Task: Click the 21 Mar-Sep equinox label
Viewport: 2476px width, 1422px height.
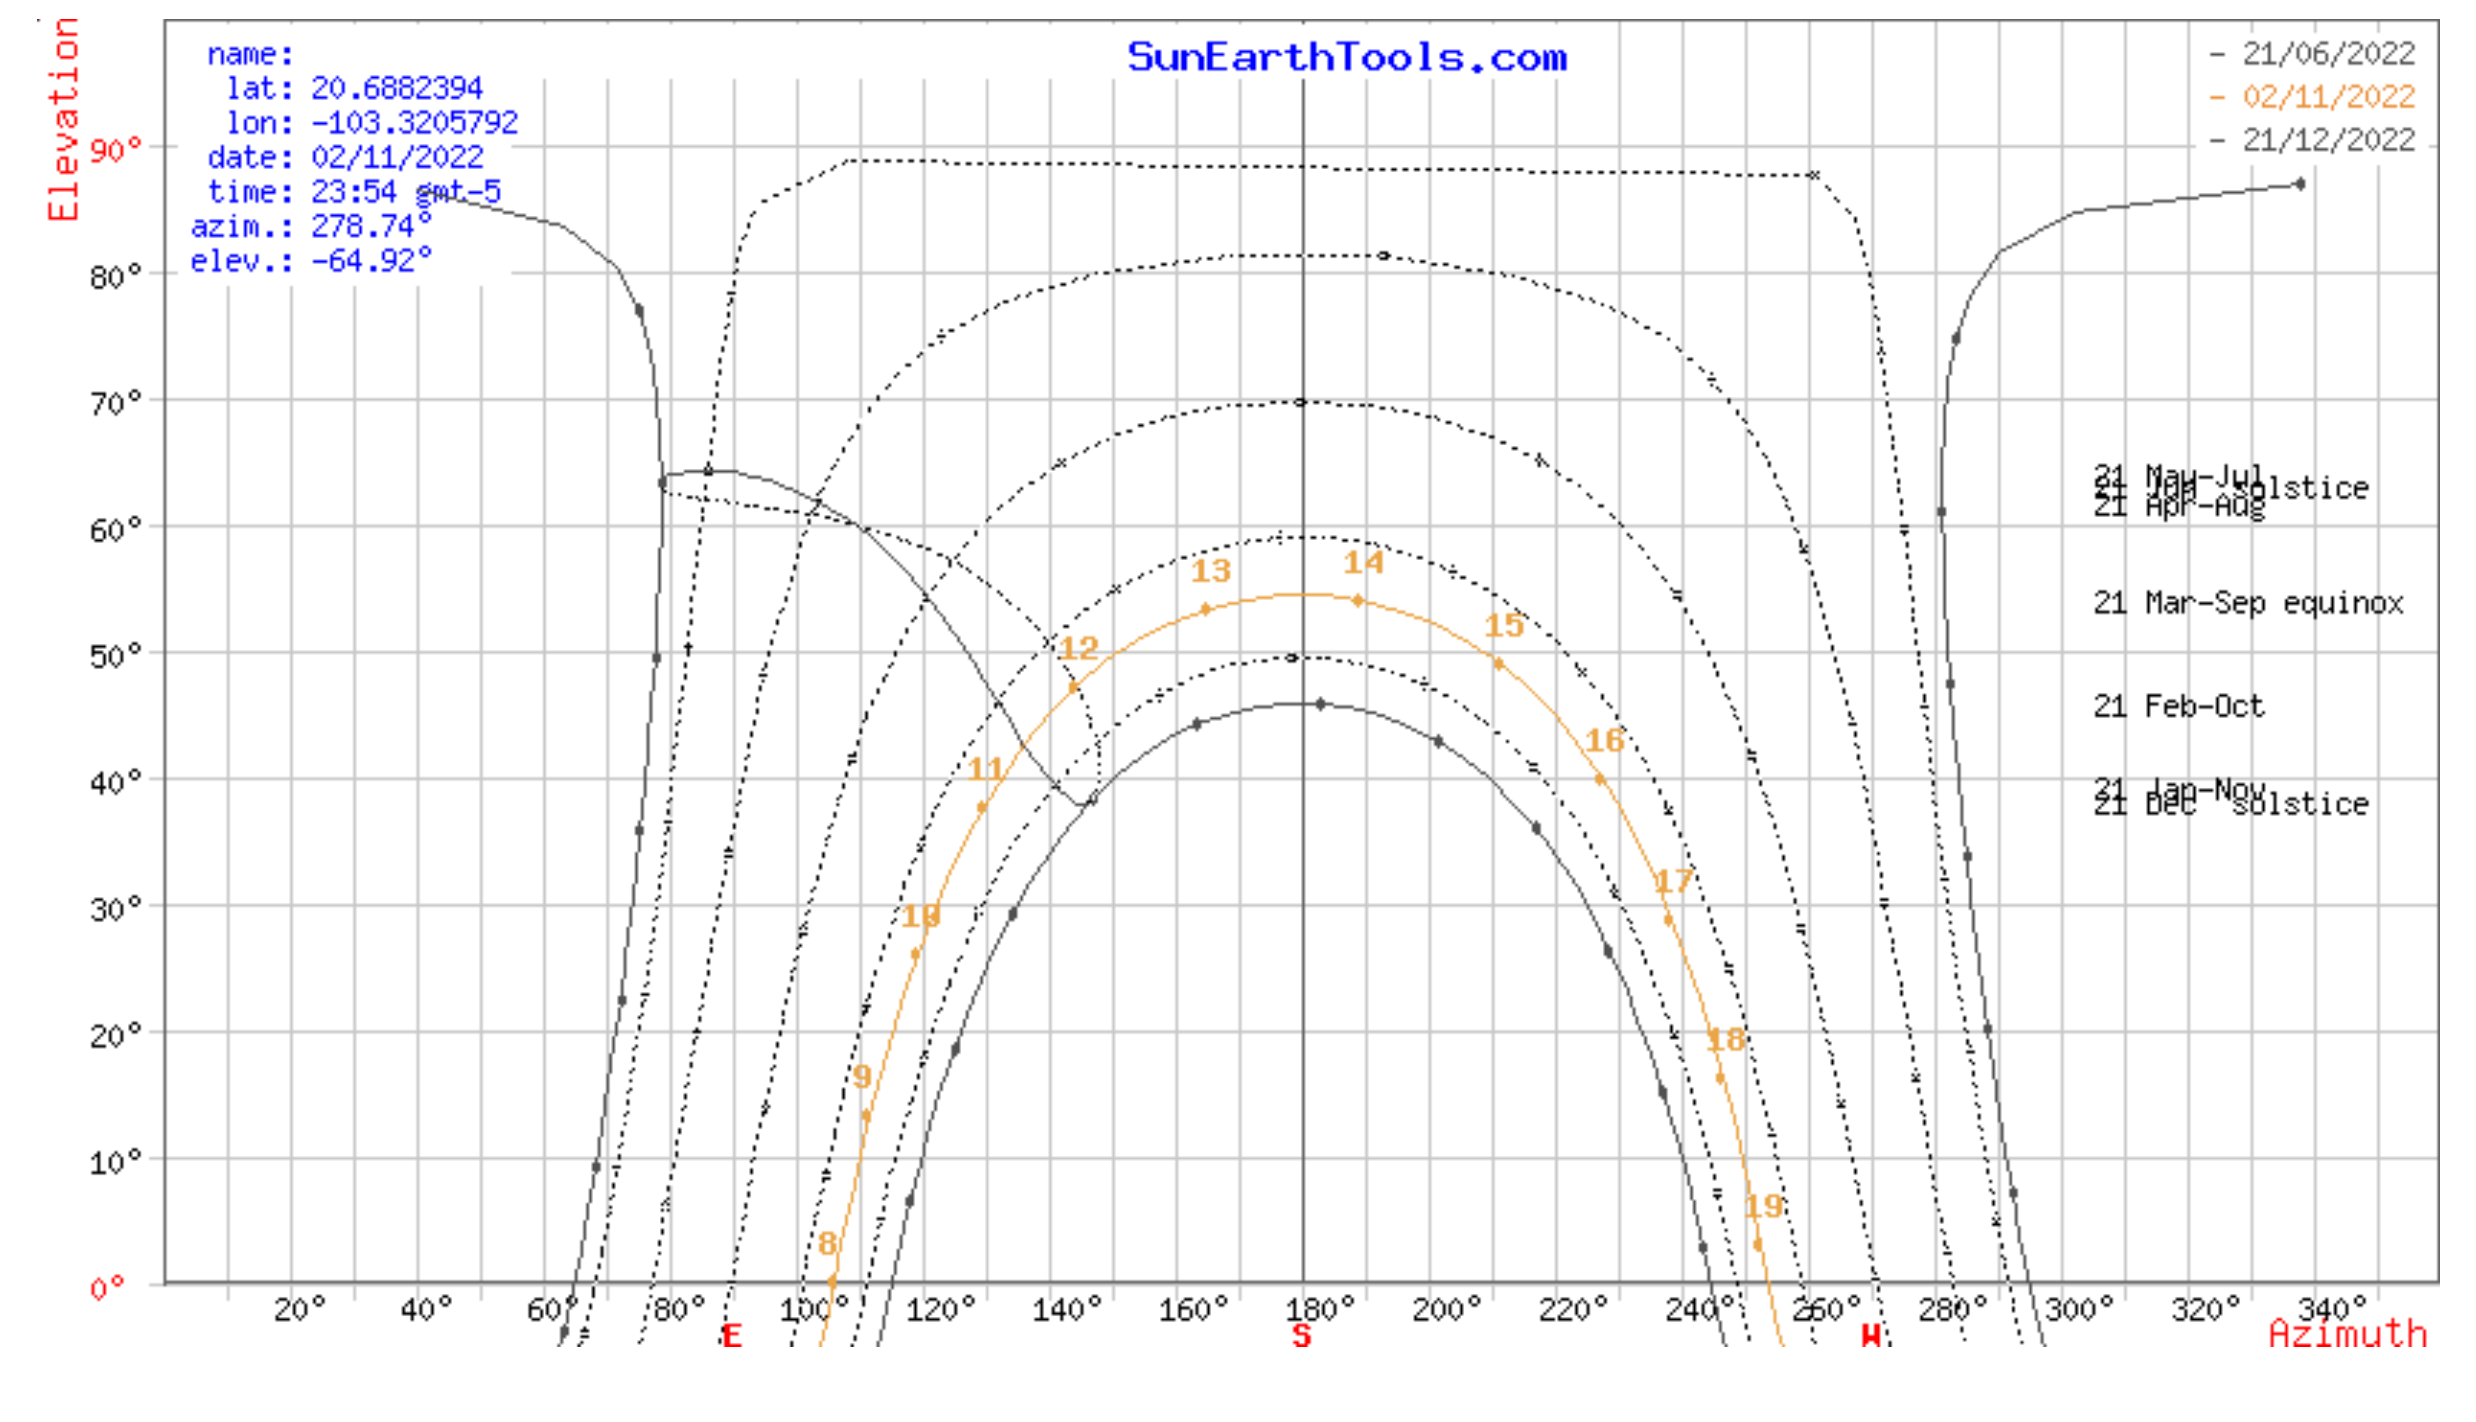Action: pos(2248,603)
